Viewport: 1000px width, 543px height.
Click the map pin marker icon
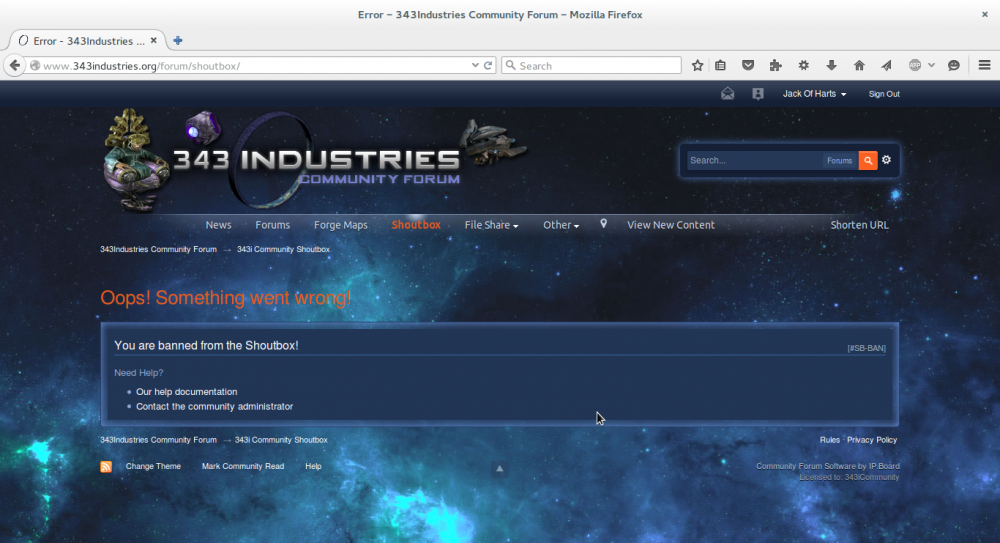tap(603, 223)
